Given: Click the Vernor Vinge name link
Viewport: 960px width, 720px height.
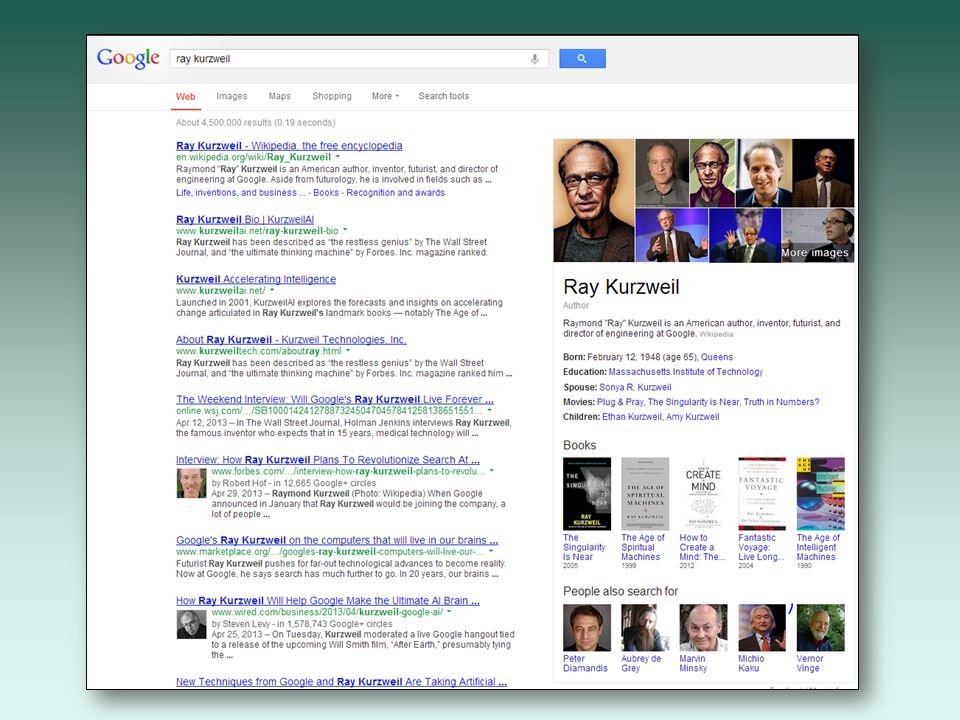Looking at the screenshot, I should [x=809, y=663].
